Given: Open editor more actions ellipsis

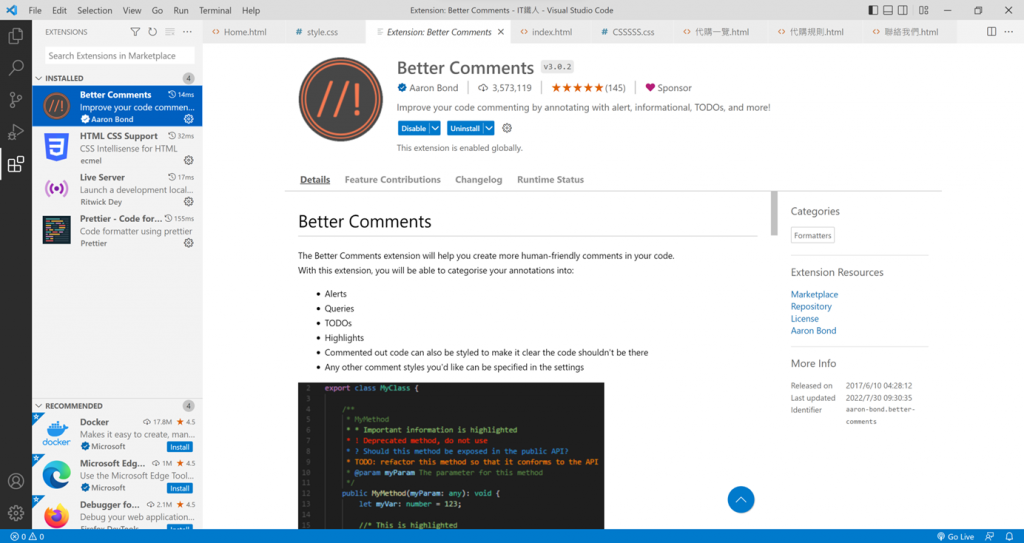Looking at the screenshot, I should [x=1010, y=31].
